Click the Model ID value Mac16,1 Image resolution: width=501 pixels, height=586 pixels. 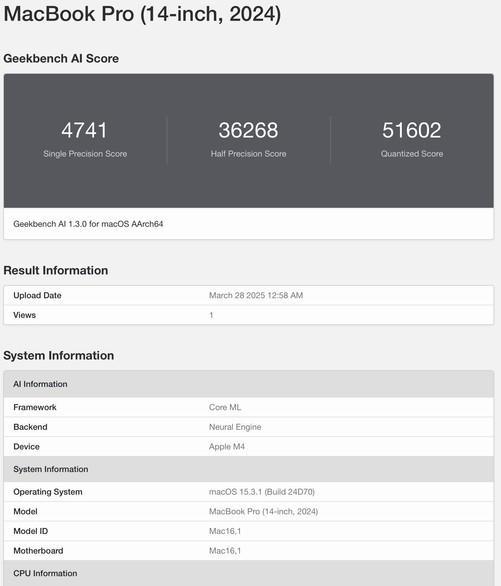pyautogui.click(x=225, y=531)
